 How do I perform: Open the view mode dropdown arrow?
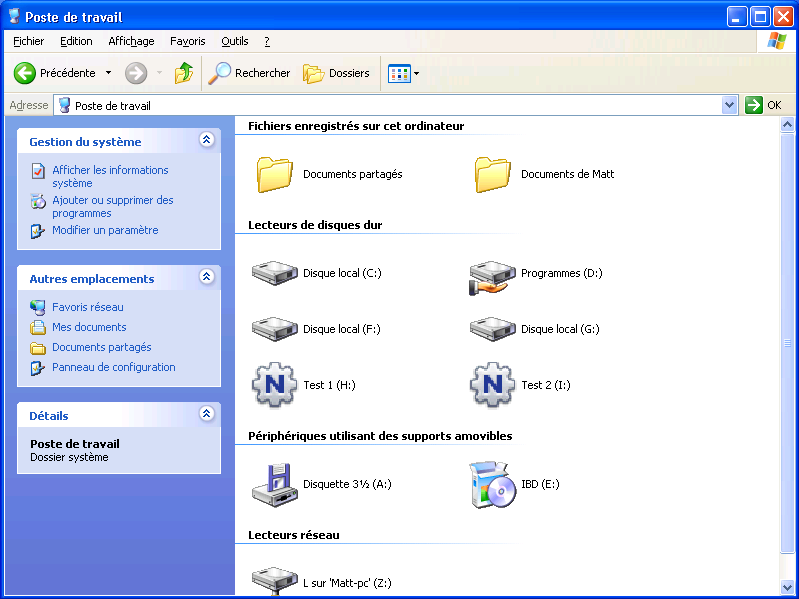point(417,73)
